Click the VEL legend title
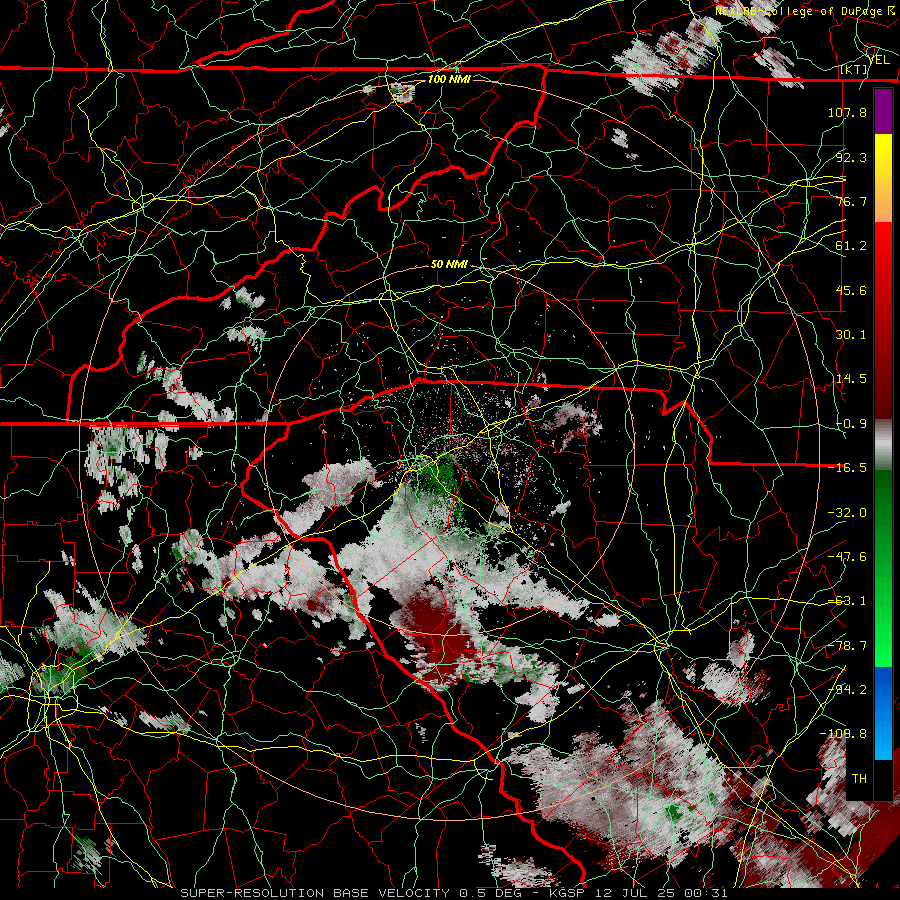The image size is (900, 900). (x=878, y=60)
